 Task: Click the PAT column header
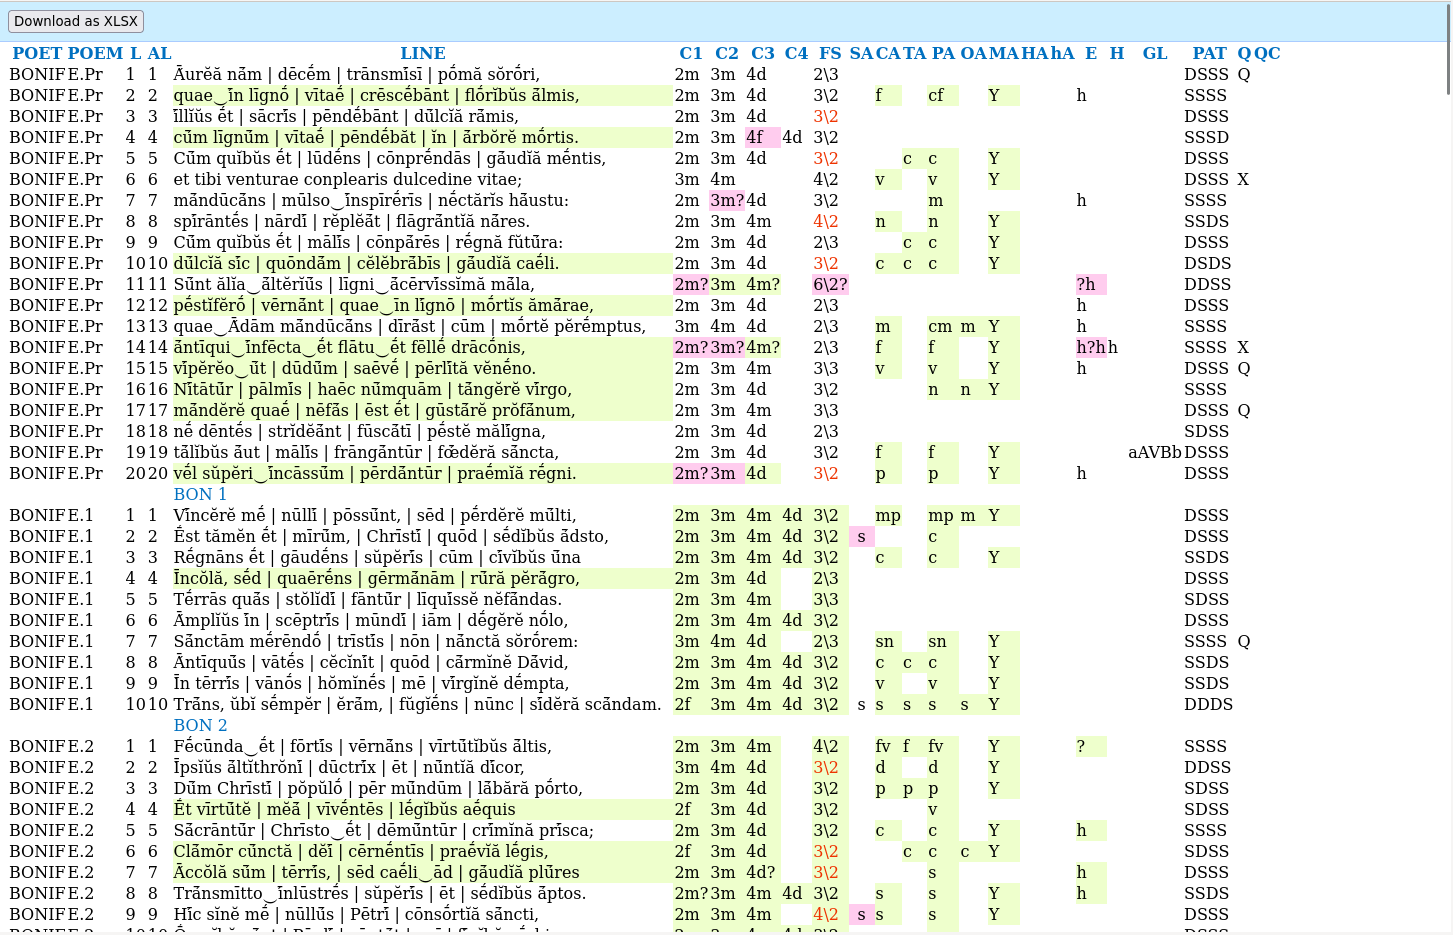click(x=1209, y=53)
